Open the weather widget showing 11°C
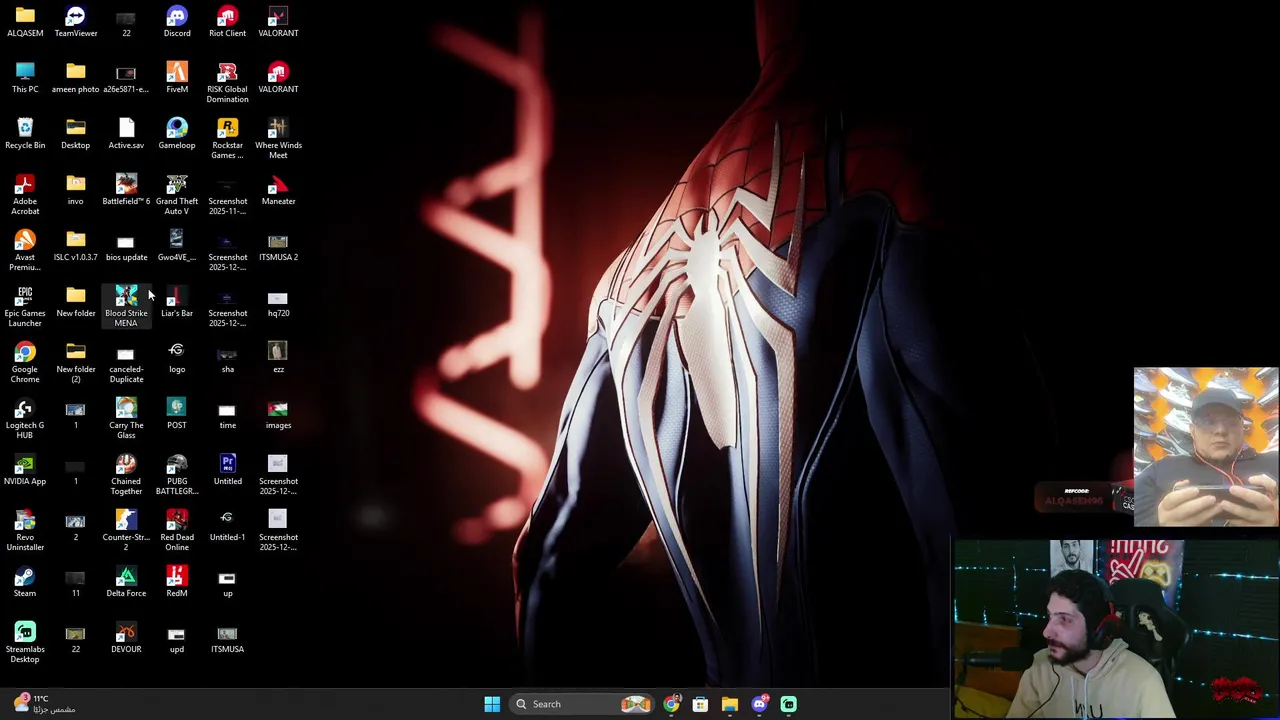This screenshot has height=720, width=1280. point(43,704)
